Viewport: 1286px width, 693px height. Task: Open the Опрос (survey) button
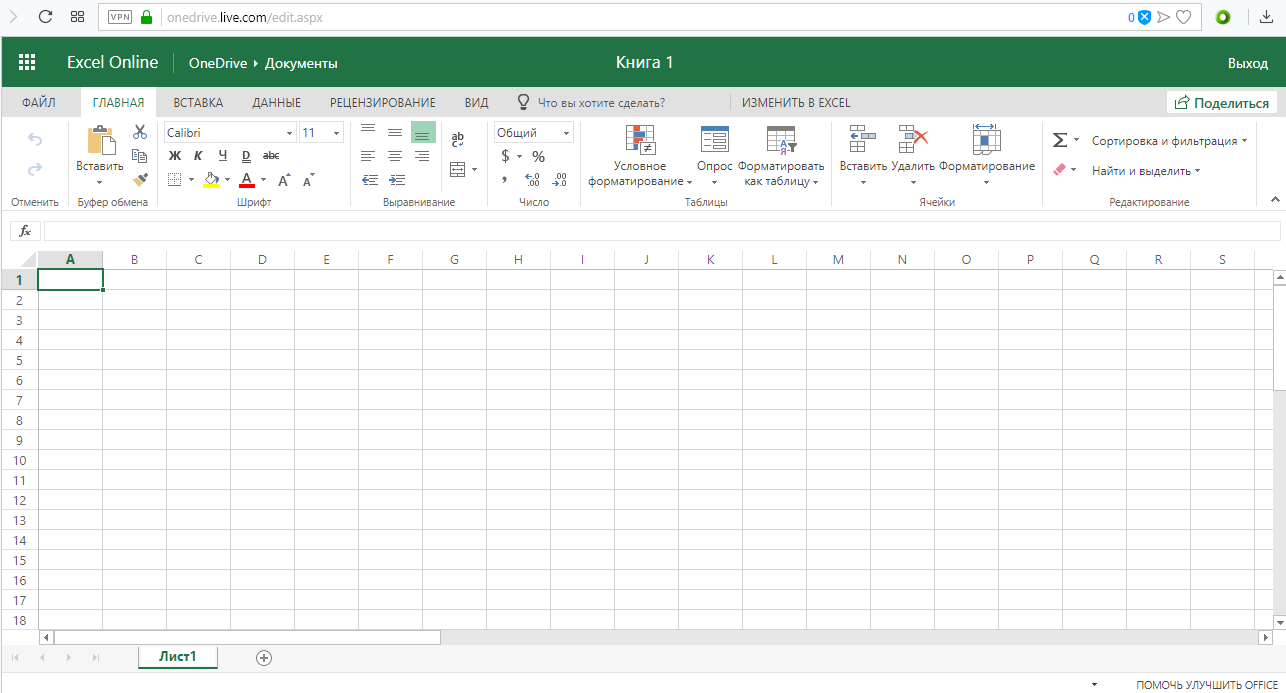714,156
